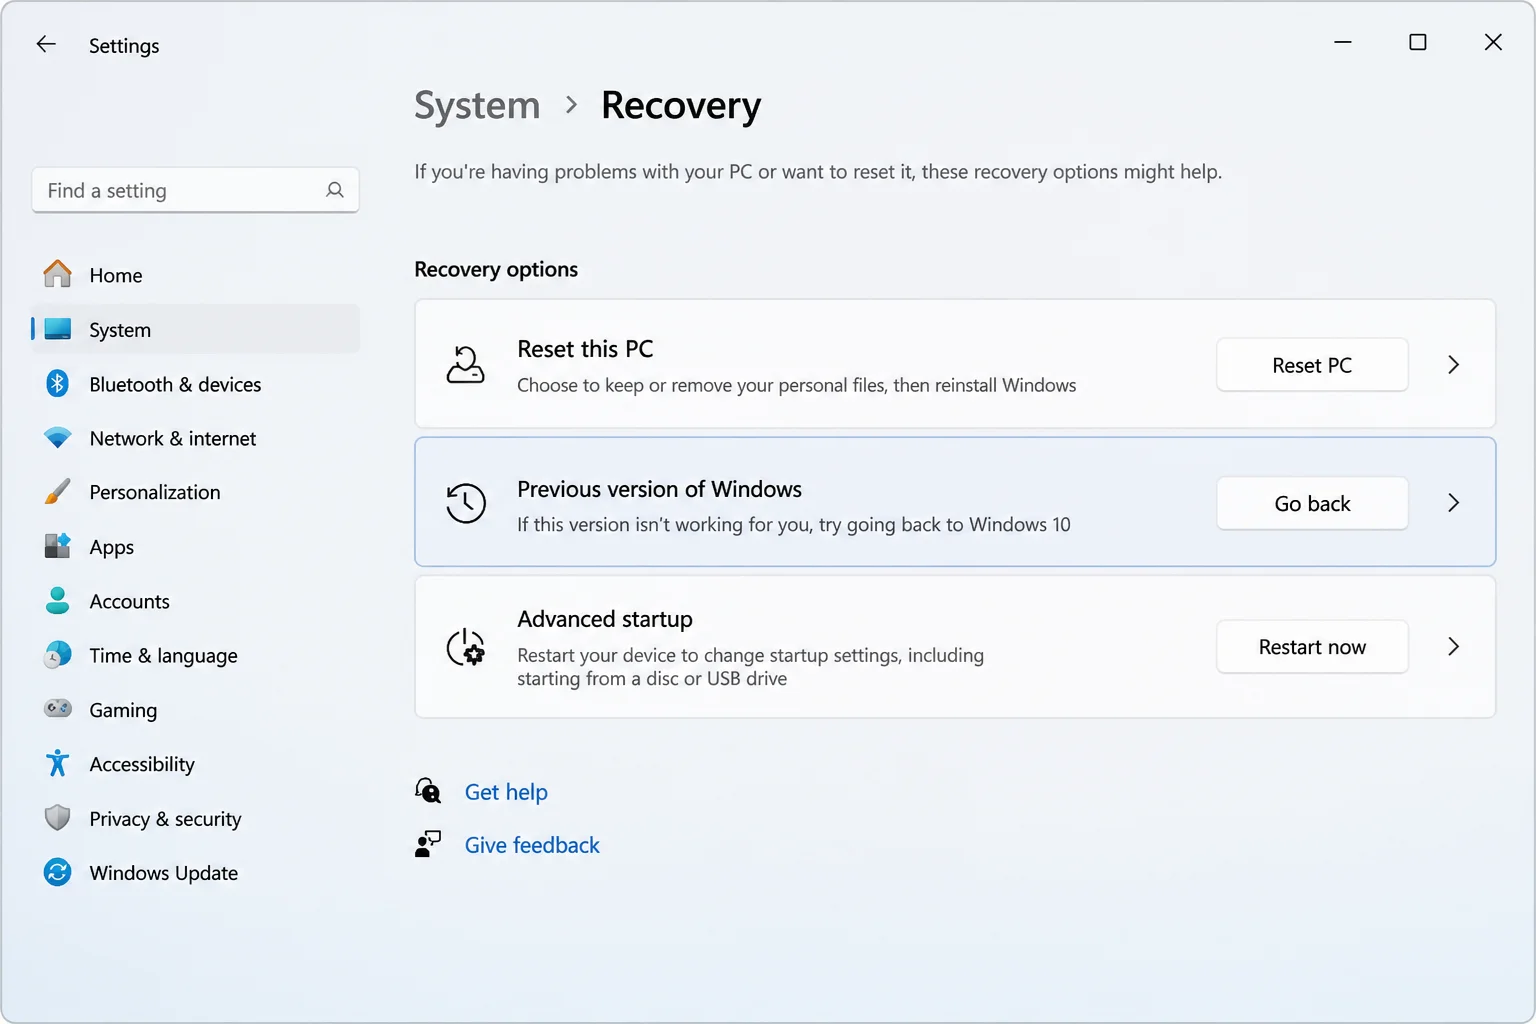
Task: Click the Home house icon
Action: pyautogui.click(x=58, y=274)
